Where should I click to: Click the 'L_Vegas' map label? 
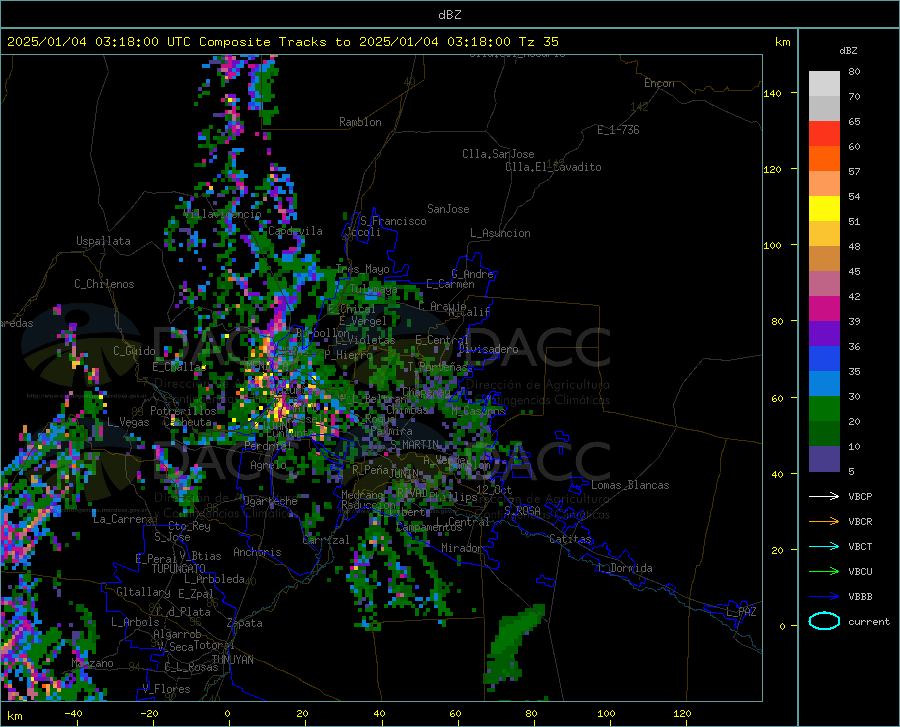click(128, 422)
